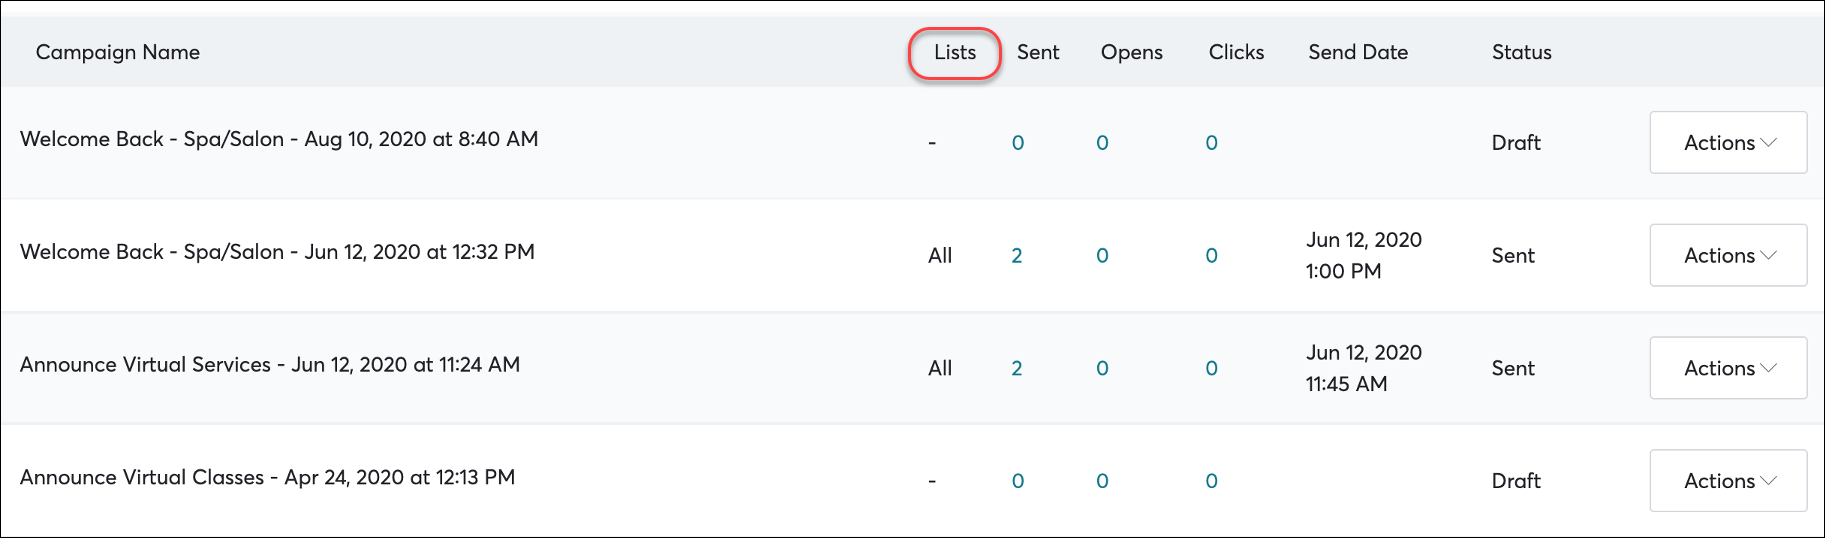Click the Clicks column header
This screenshot has height=538, width=1825.
(x=1236, y=52)
